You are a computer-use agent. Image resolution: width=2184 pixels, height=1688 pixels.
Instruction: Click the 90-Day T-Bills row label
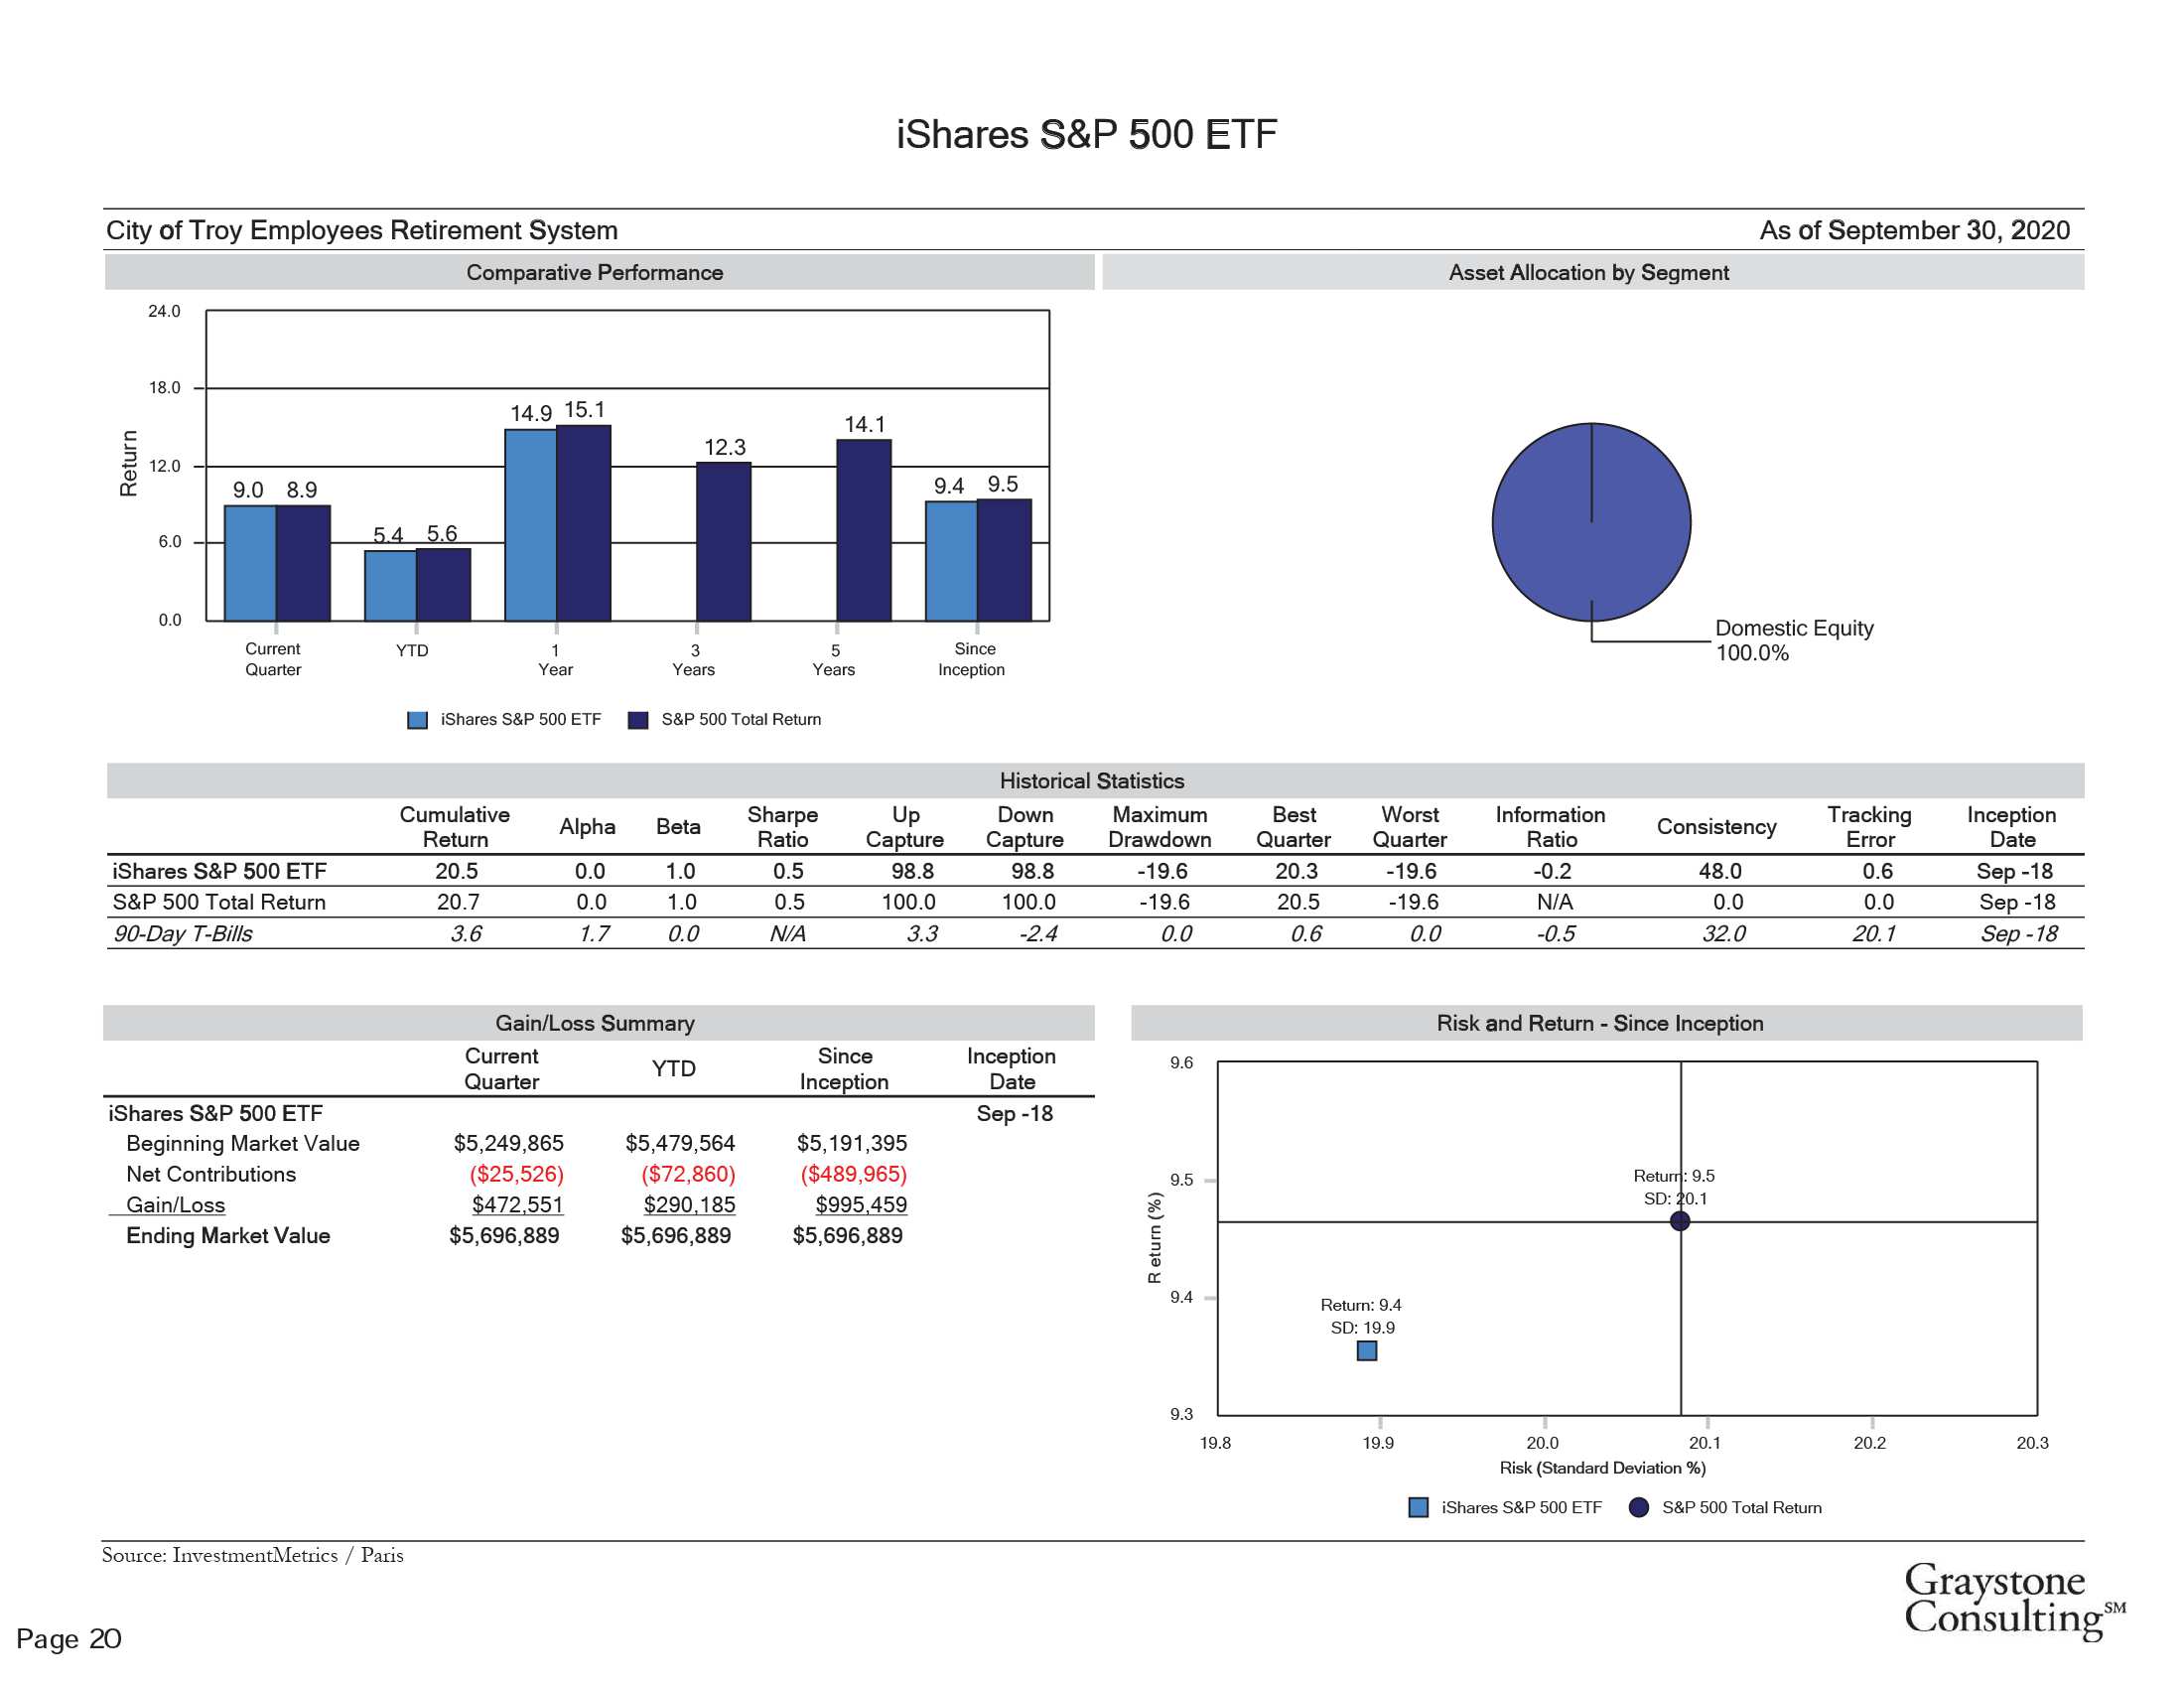[183, 934]
